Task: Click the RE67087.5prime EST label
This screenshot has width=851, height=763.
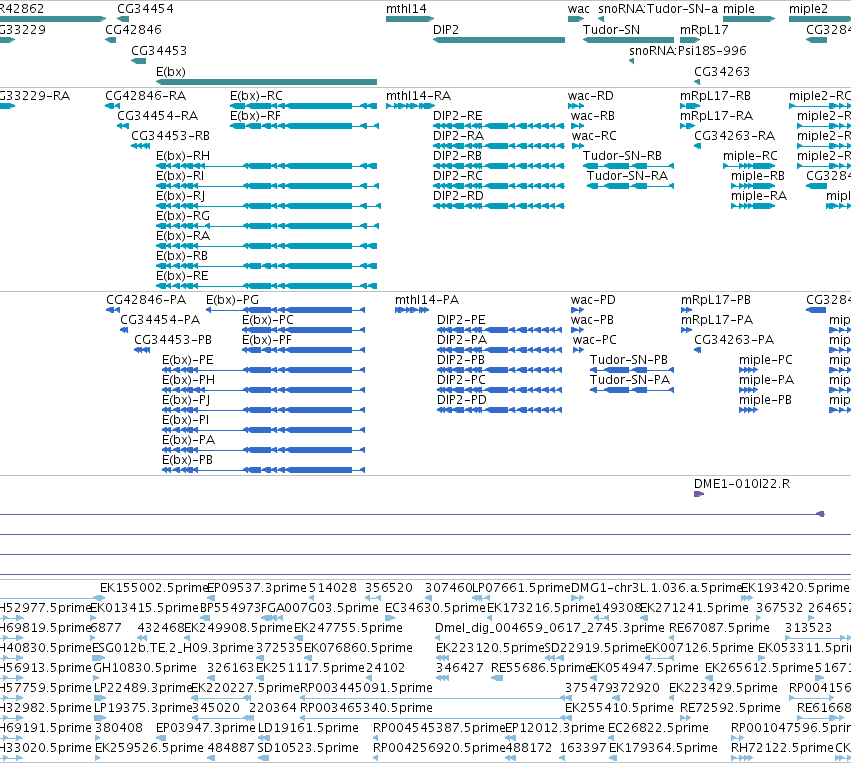Action: click(719, 628)
